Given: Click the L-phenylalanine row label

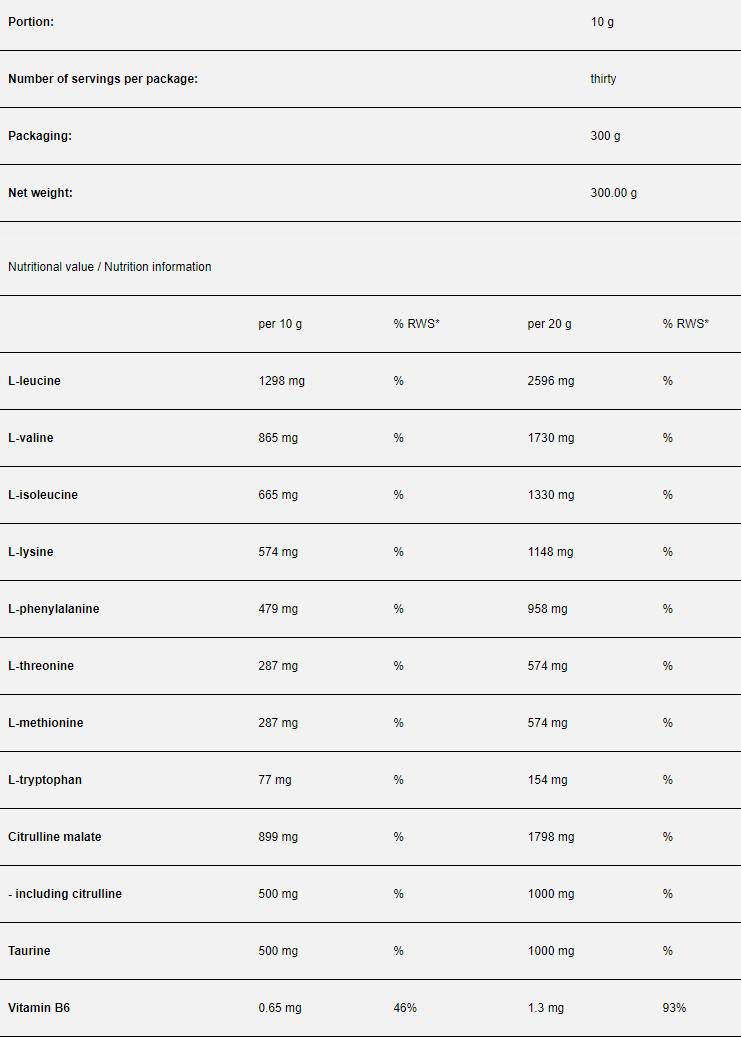Looking at the screenshot, I should pos(53,609).
